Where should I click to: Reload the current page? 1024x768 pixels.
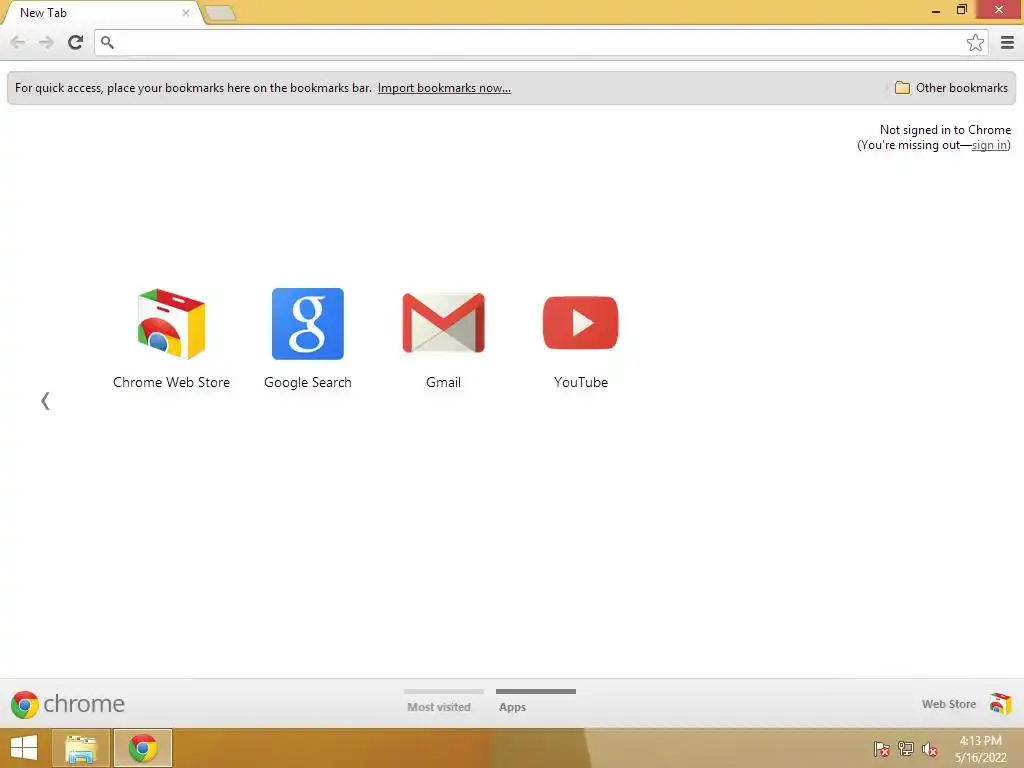[76, 42]
